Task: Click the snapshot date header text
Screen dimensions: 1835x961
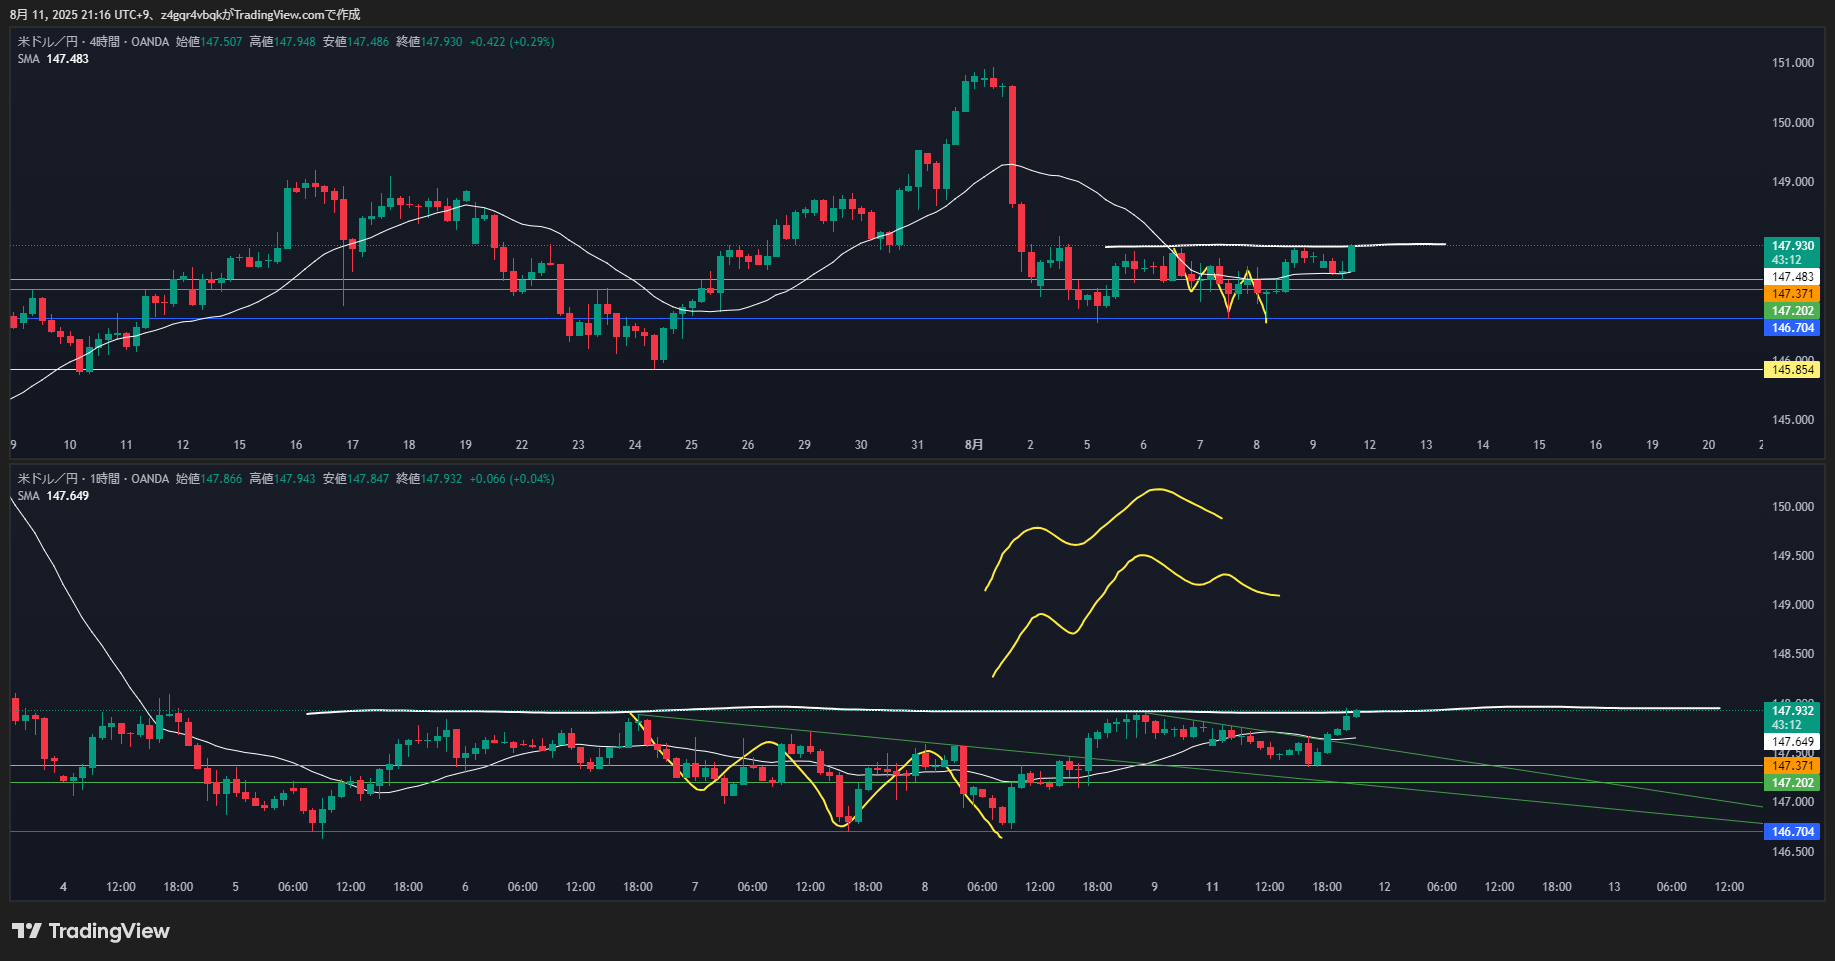Action: 185,15
